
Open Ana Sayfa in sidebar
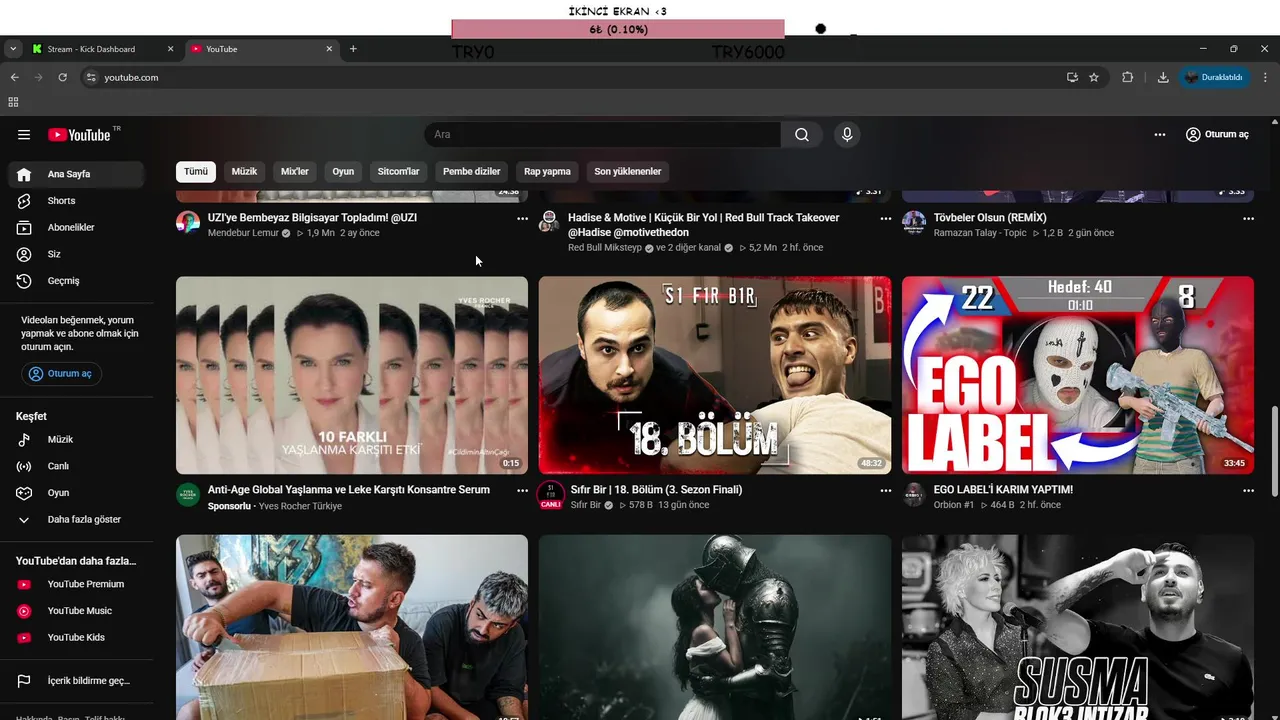[x=78, y=174]
